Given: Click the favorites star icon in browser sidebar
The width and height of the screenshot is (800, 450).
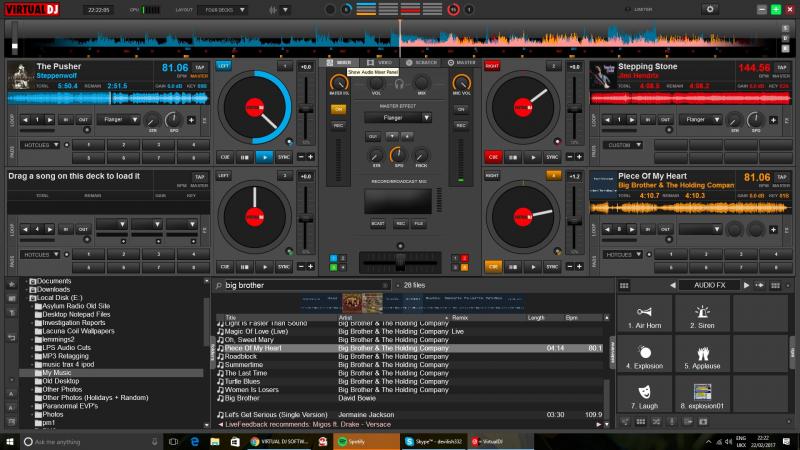Looking at the screenshot, I should (x=12, y=284).
